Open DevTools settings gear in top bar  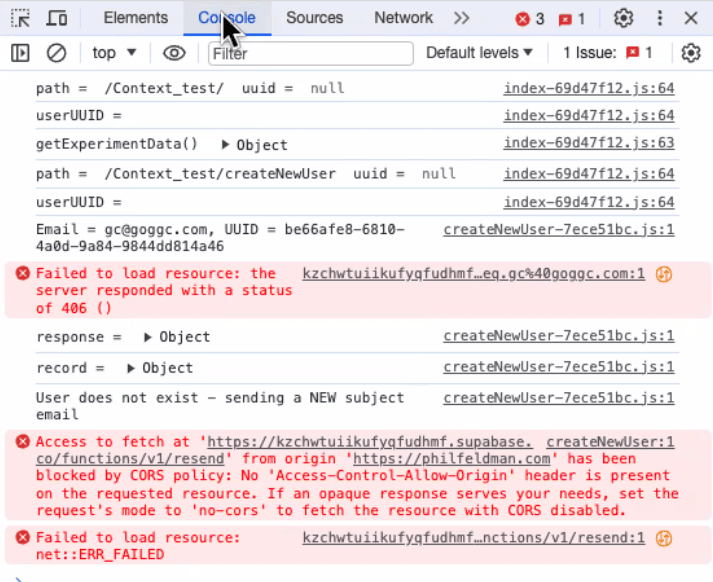click(x=624, y=18)
